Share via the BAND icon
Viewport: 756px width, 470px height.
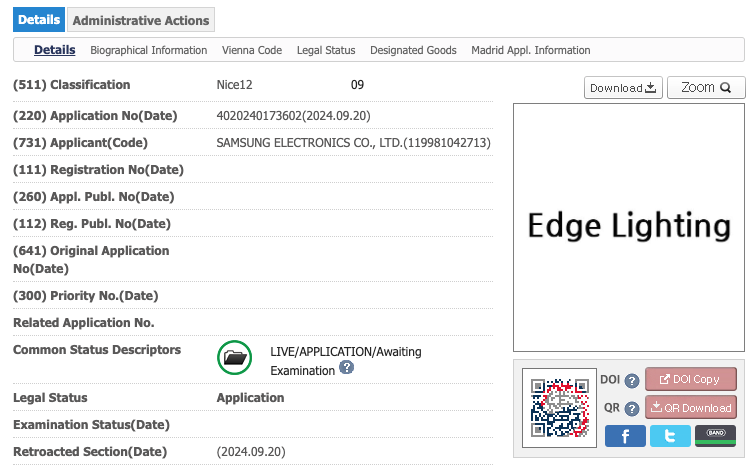[714, 436]
